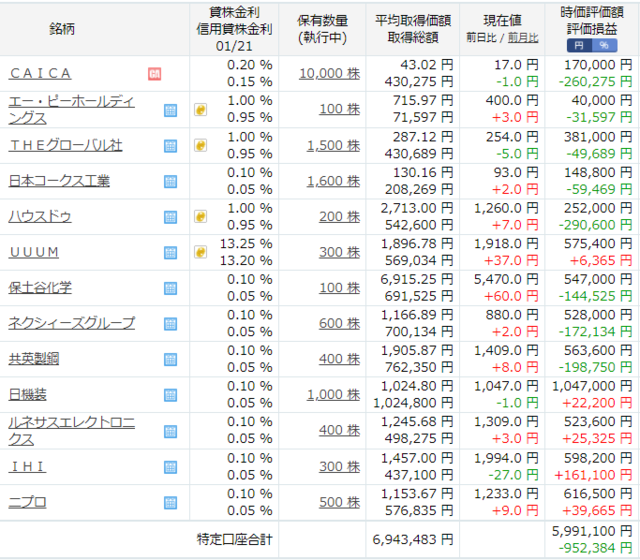Image resolution: width=640 pixels, height=560 pixels.
Task: Open the ニプロ stock link
Action: [27, 502]
